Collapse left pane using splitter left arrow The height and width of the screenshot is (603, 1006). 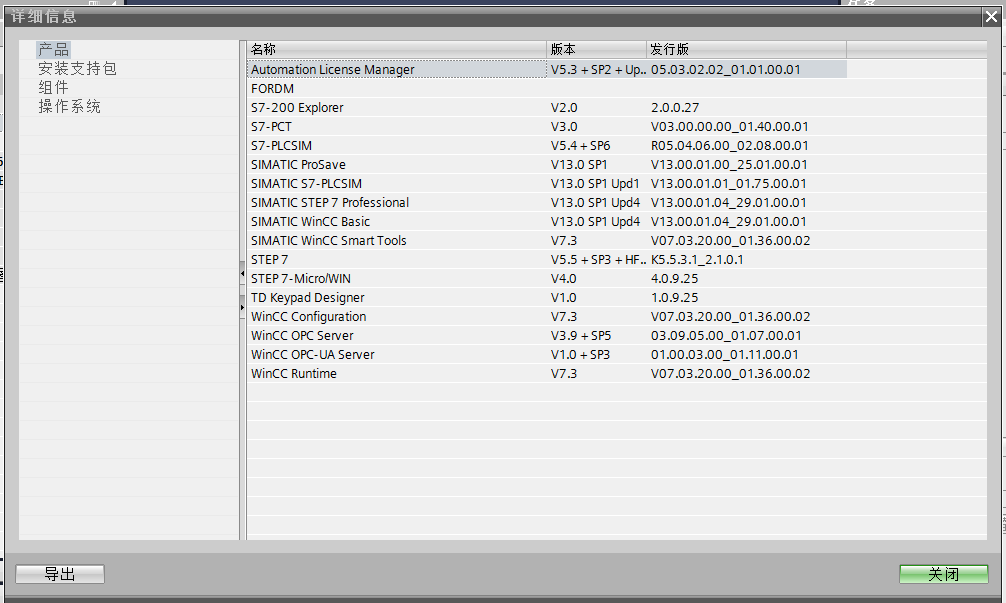coord(243,273)
